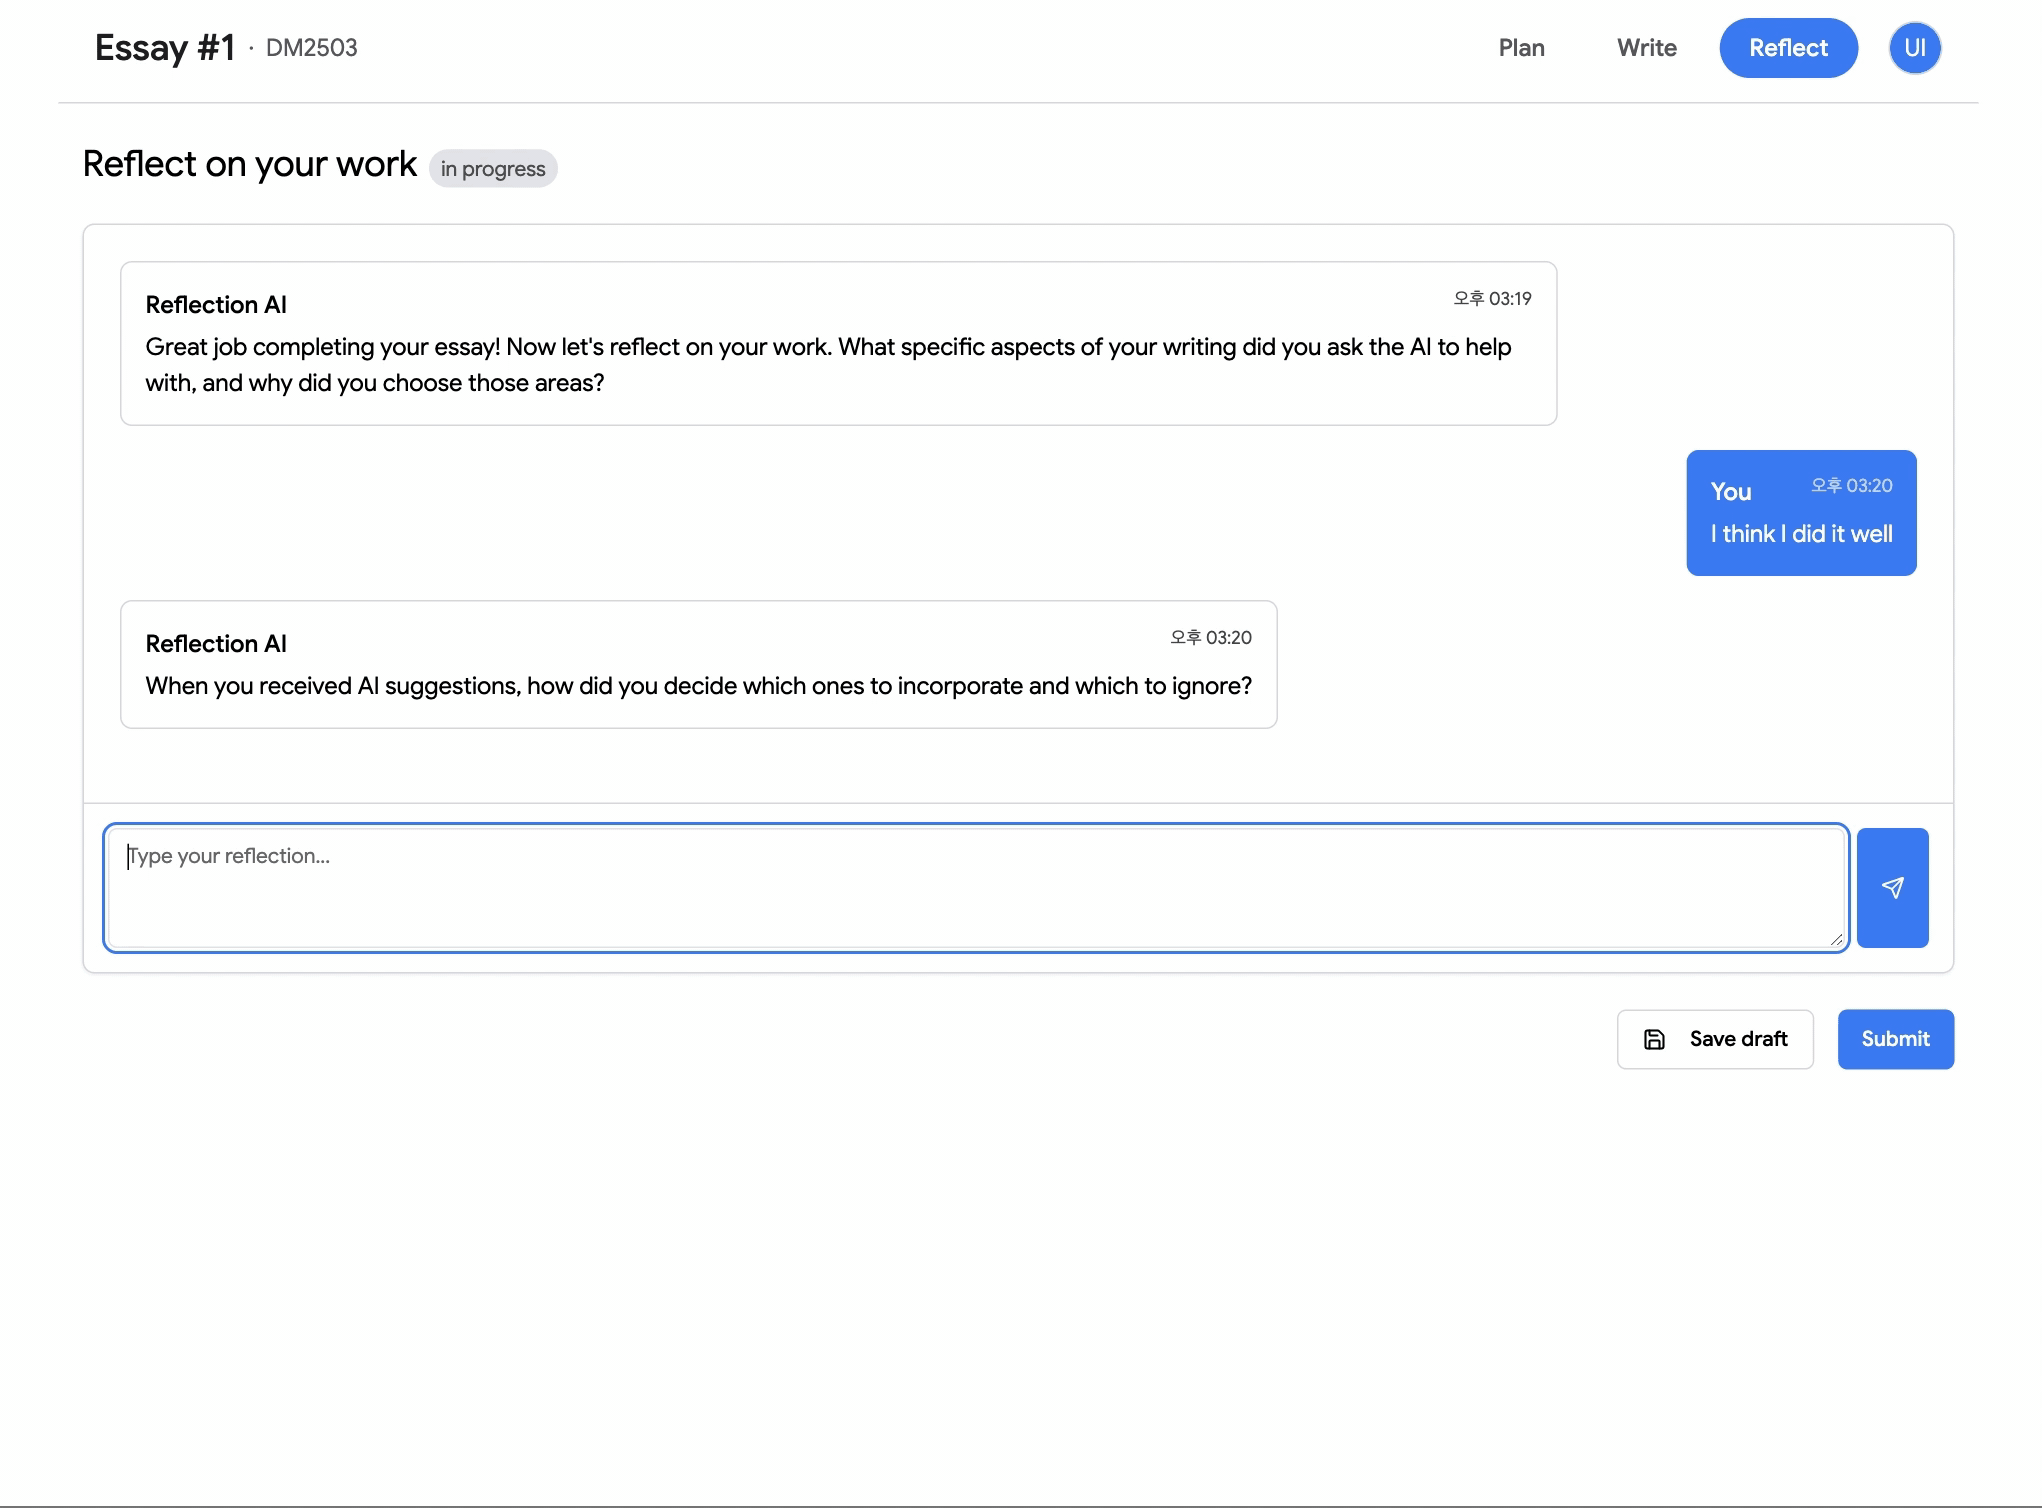Click the 'in progress' status badge
This screenshot has height=1508, width=2042.
tap(493, 169)
